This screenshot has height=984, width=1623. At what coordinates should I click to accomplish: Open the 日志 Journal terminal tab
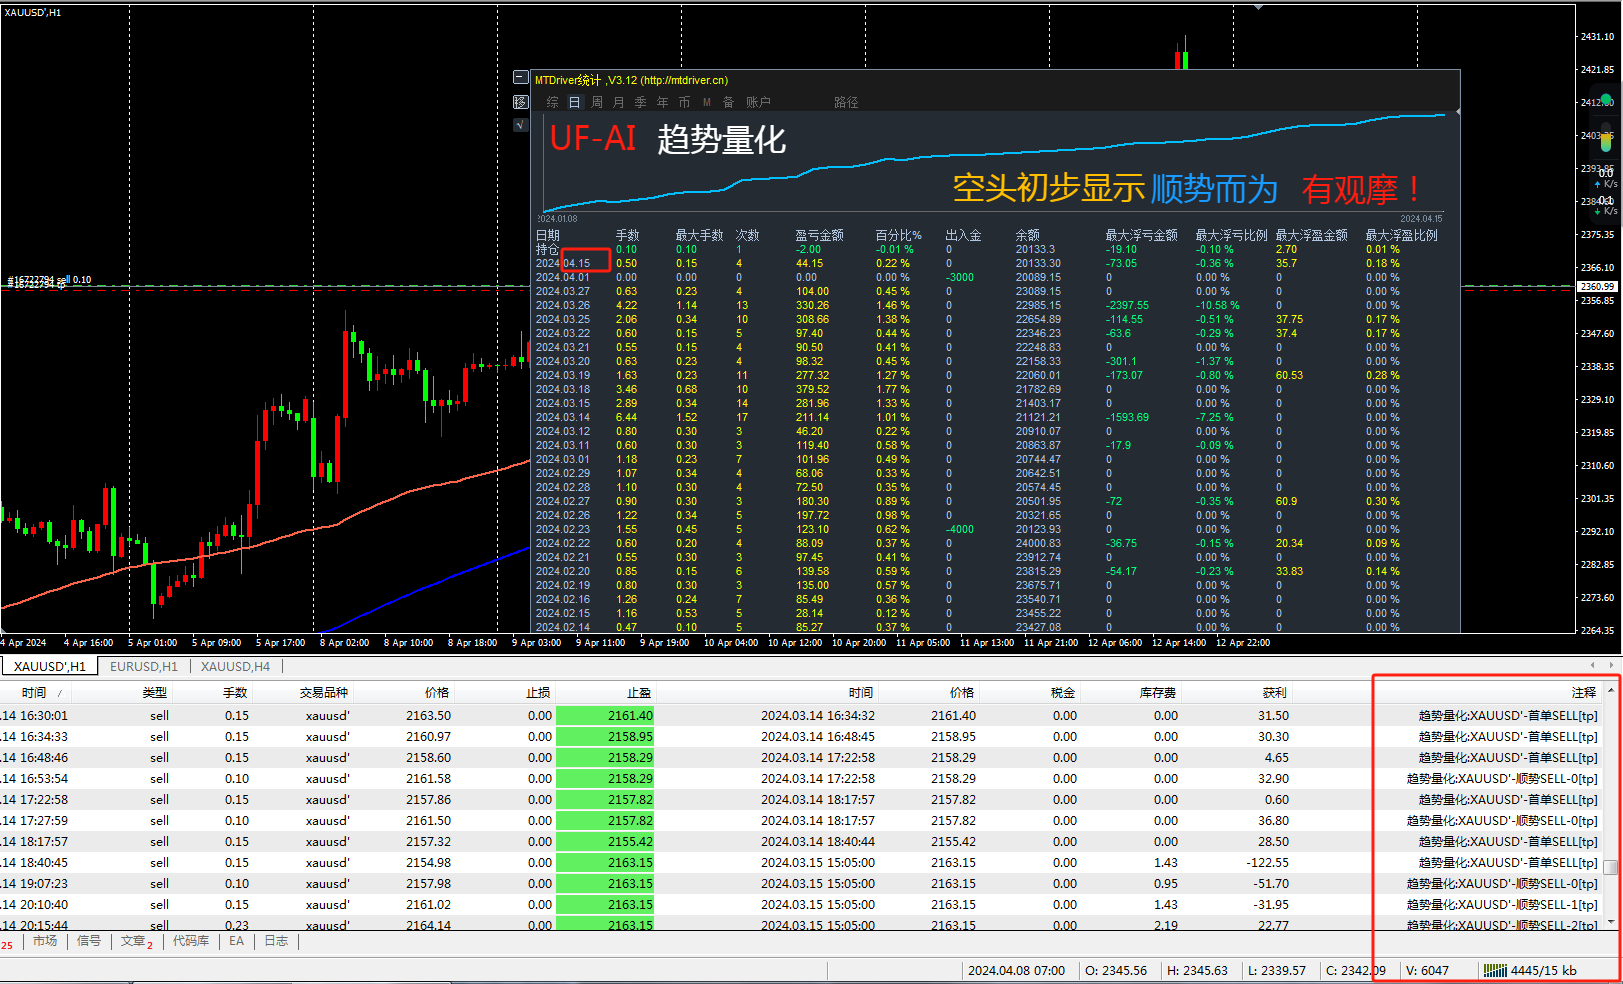[276, 941]
